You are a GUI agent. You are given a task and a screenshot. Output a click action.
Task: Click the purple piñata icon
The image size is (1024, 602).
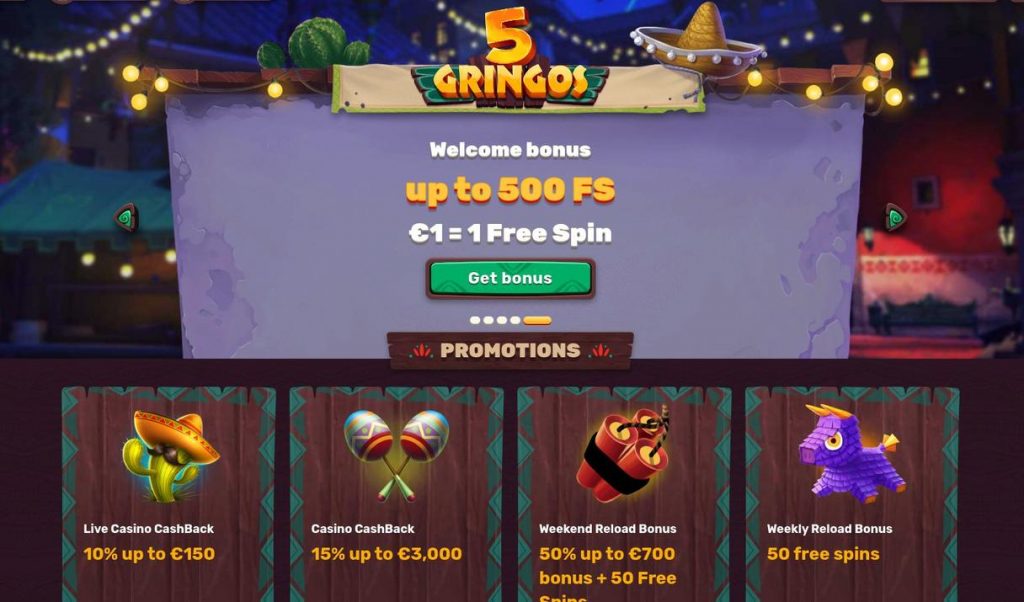(x=852, y=452)
